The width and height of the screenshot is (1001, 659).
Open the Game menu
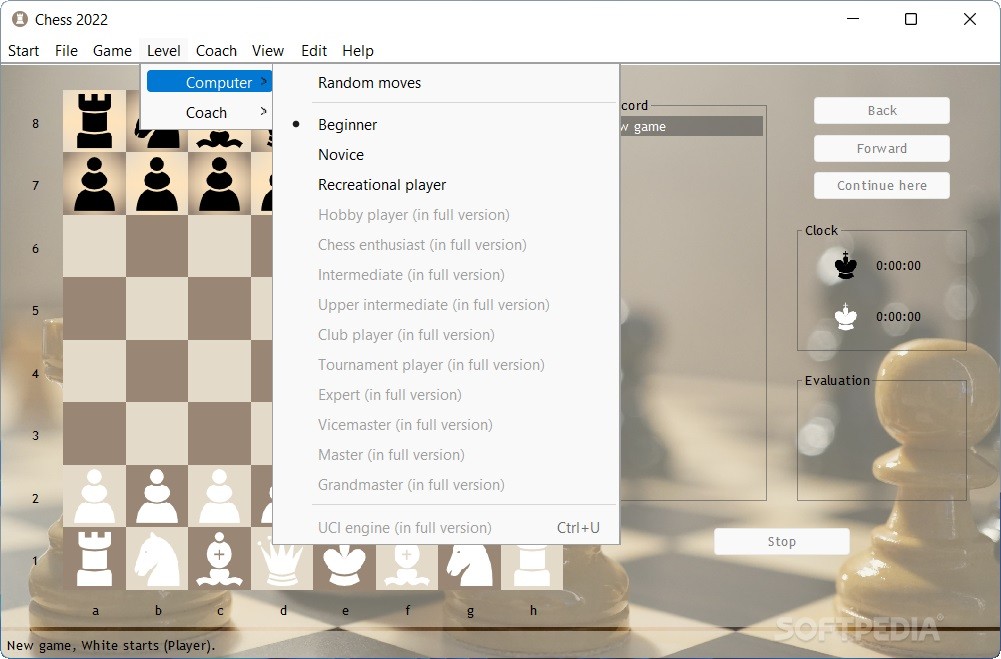(x=112, y=50)
